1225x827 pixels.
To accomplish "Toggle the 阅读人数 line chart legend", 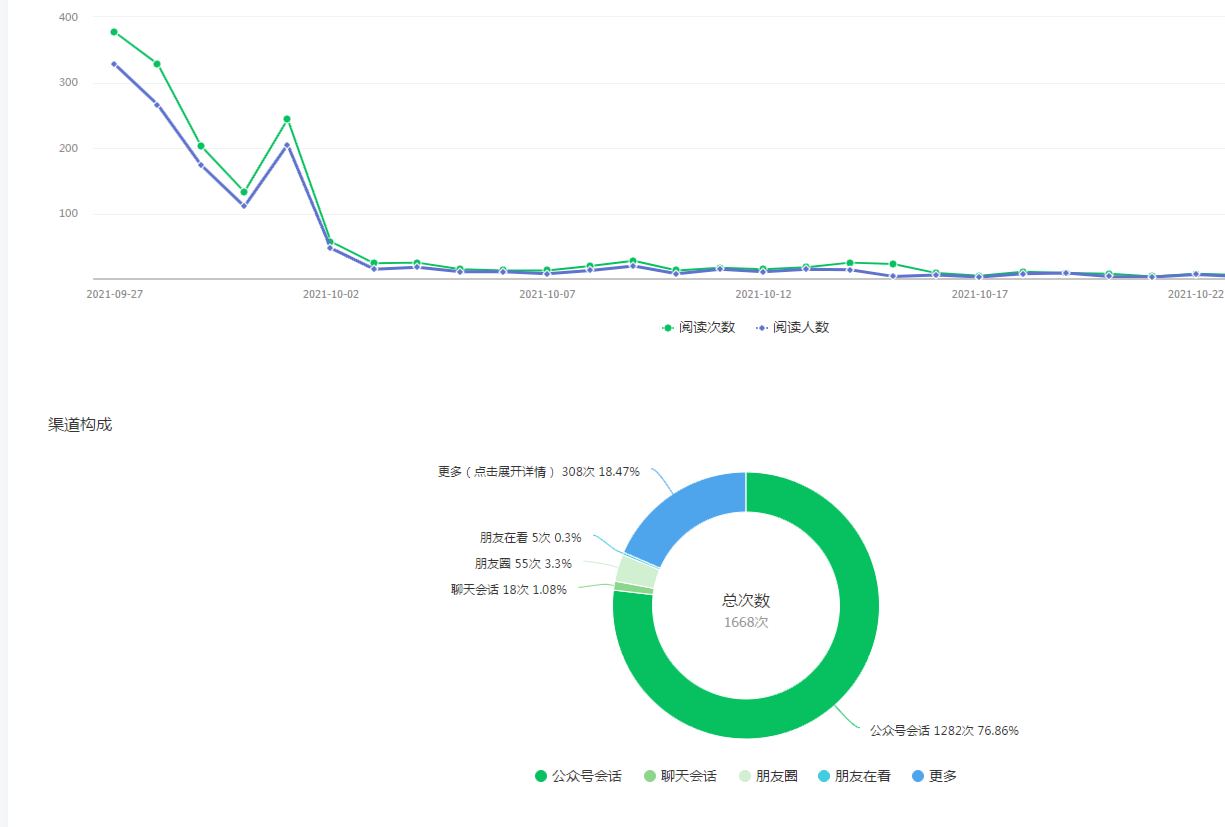I will pos(793,327).
